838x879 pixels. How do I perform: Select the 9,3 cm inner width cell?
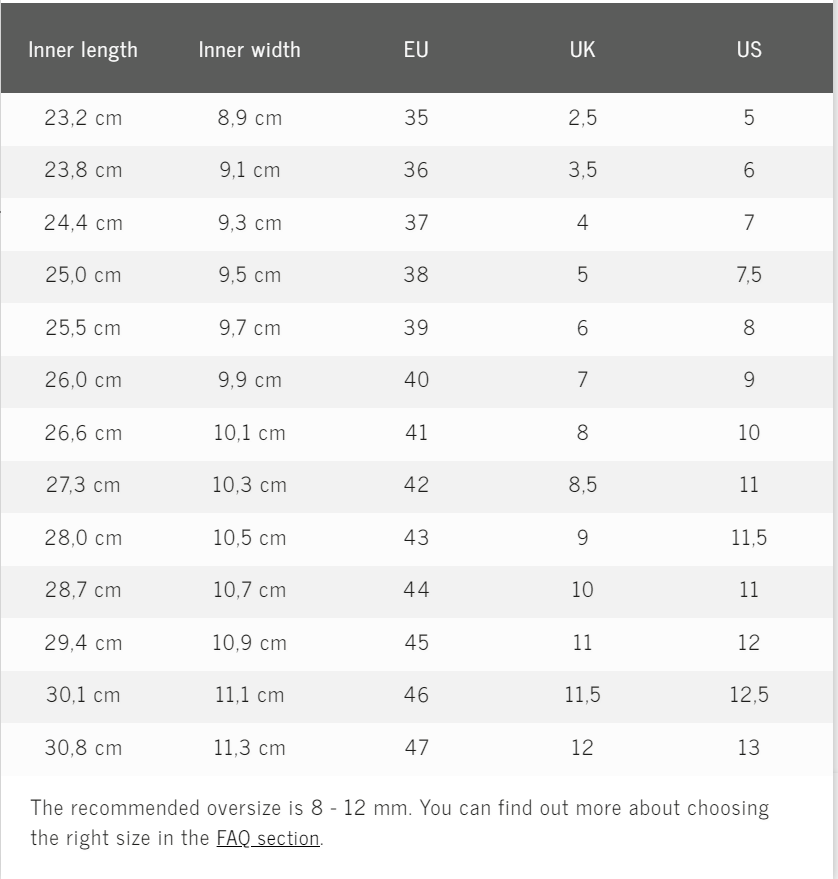click(249, 223)
